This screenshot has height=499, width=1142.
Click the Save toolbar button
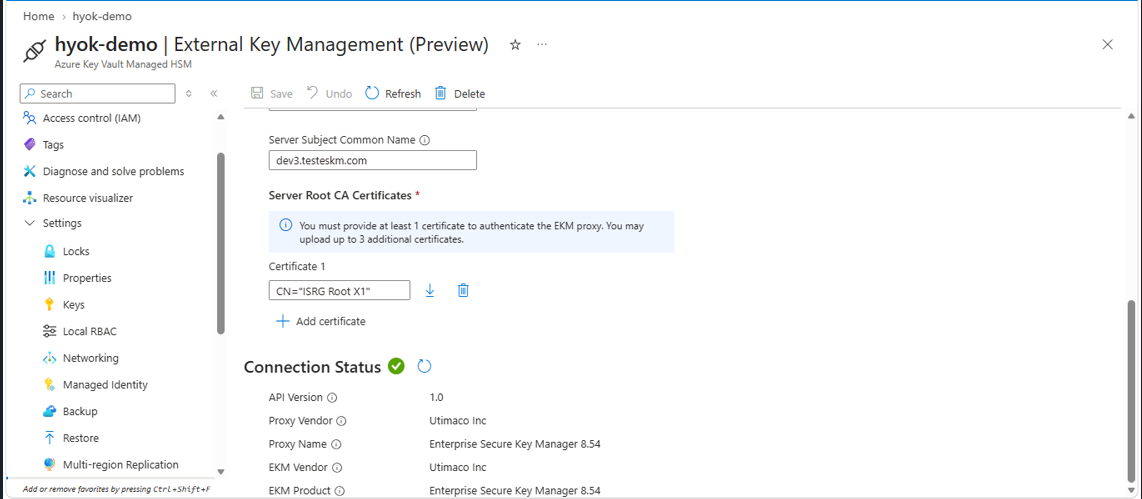click(x=272, y=94)
